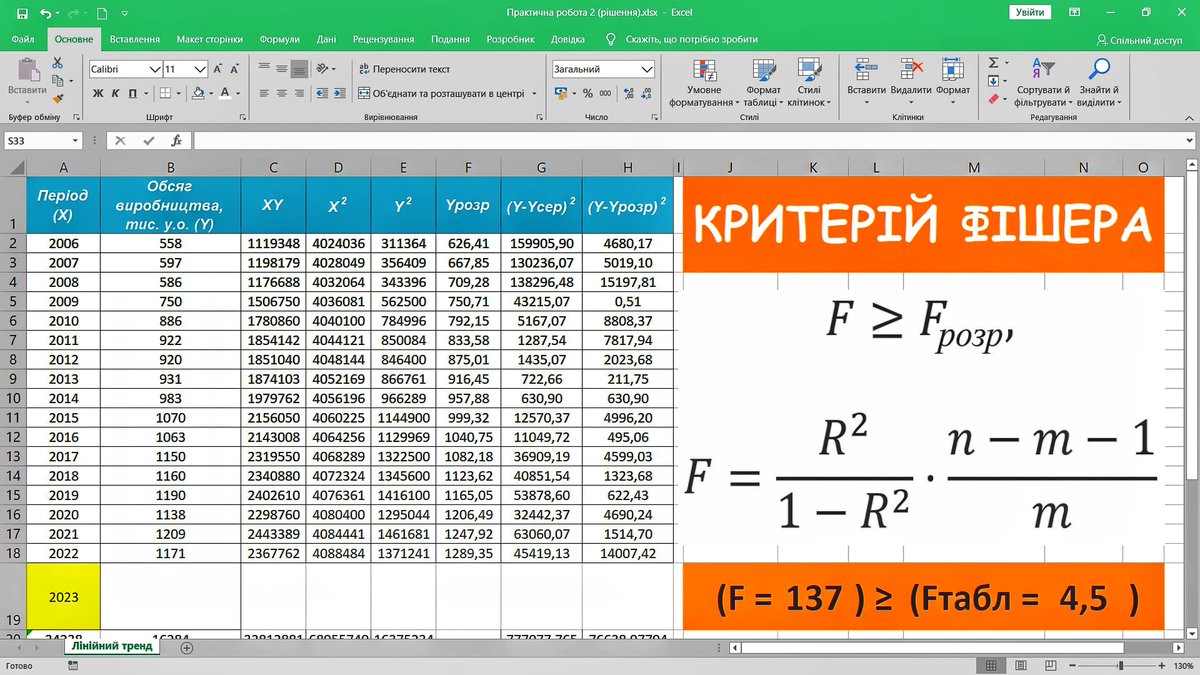This screenshot has width=1200, height=675.
Task: Increase decimal places
Action: [x=627, y=93]
